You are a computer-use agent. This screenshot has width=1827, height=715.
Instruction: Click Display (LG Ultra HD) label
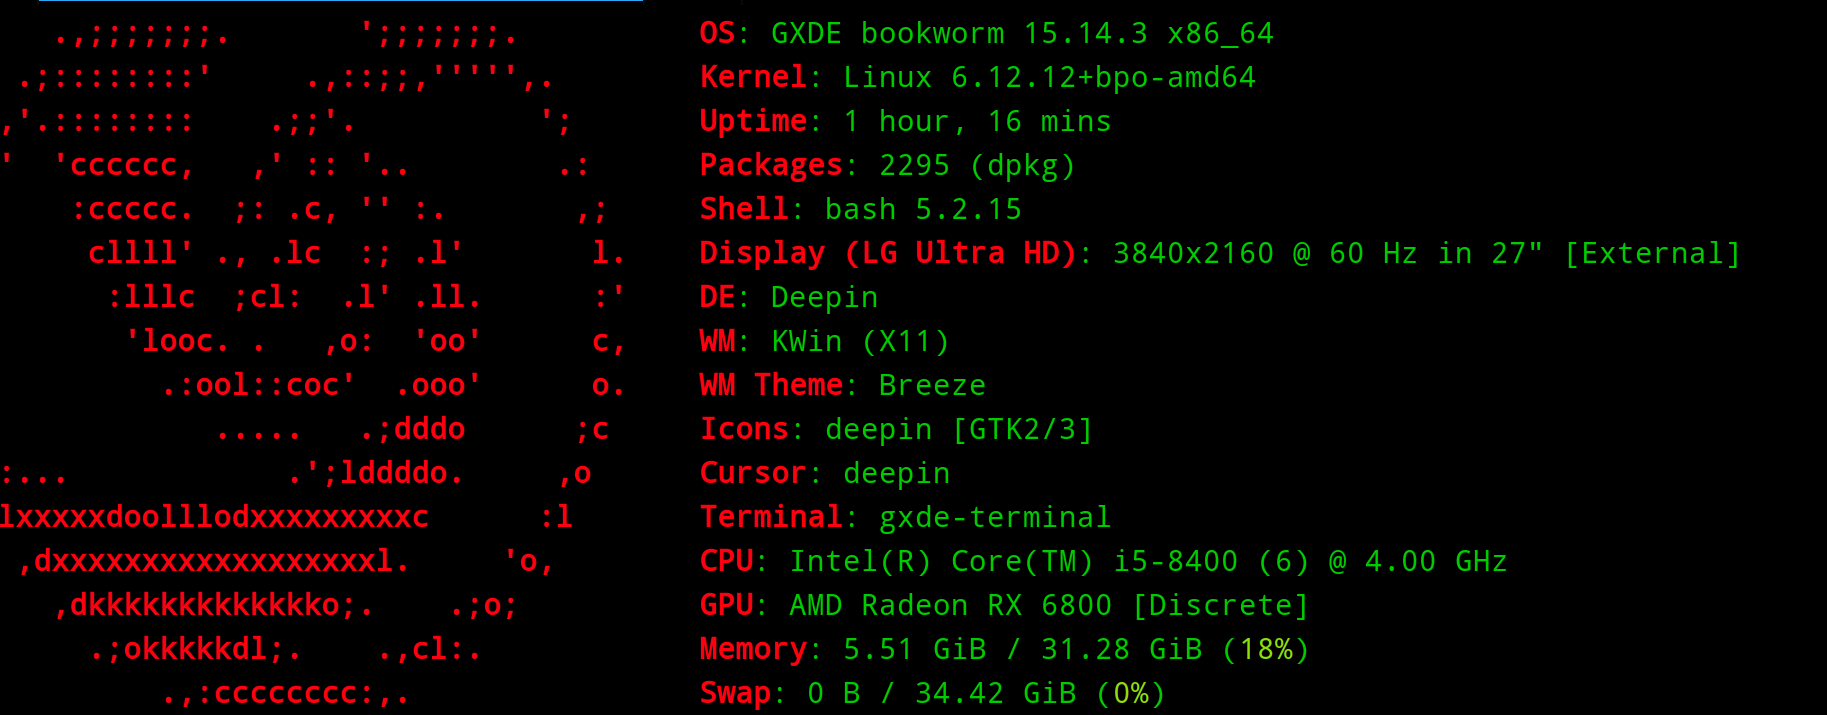pos(888,253)
